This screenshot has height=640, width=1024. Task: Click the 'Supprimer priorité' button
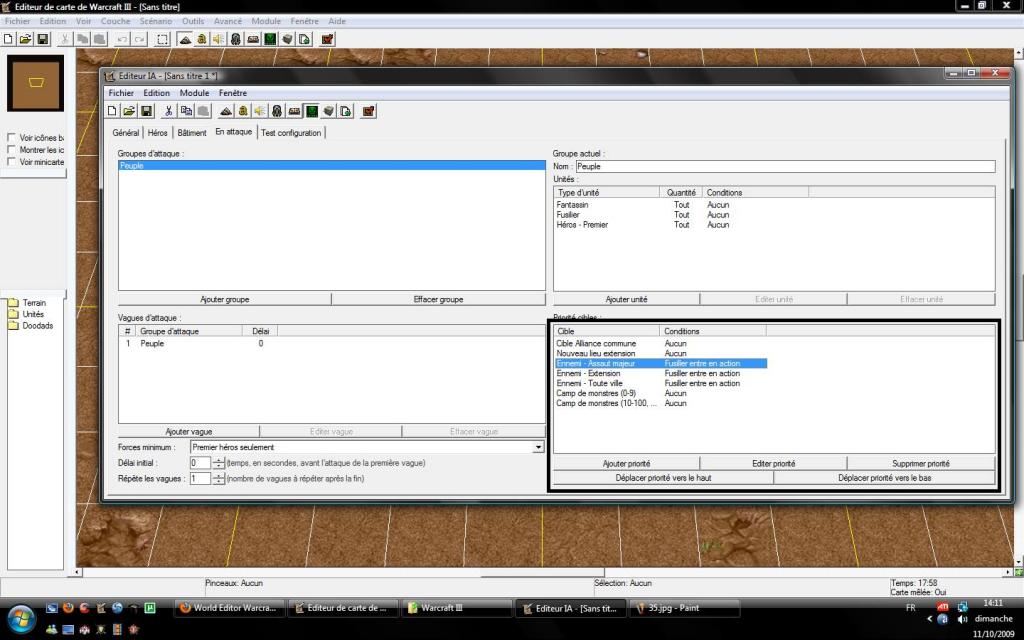pos(921,464)
